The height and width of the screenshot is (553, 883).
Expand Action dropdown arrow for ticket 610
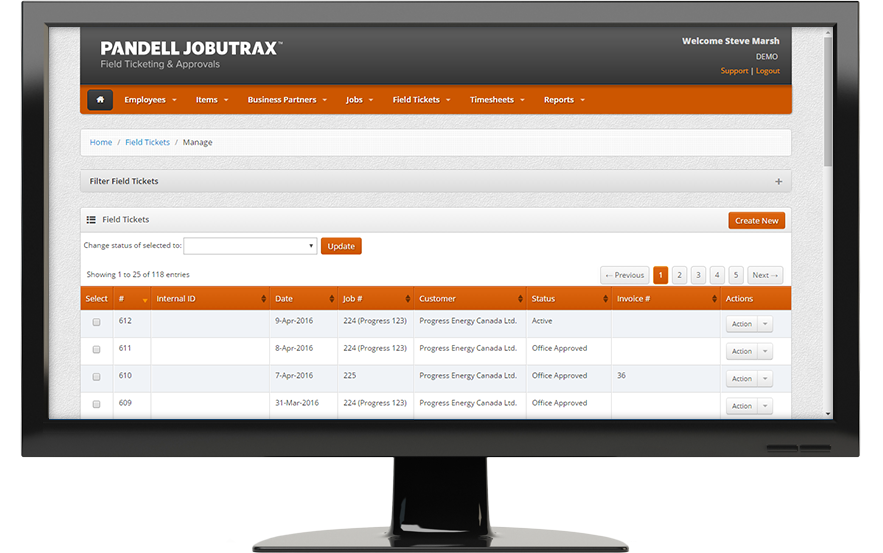click(x=765, y=379)
